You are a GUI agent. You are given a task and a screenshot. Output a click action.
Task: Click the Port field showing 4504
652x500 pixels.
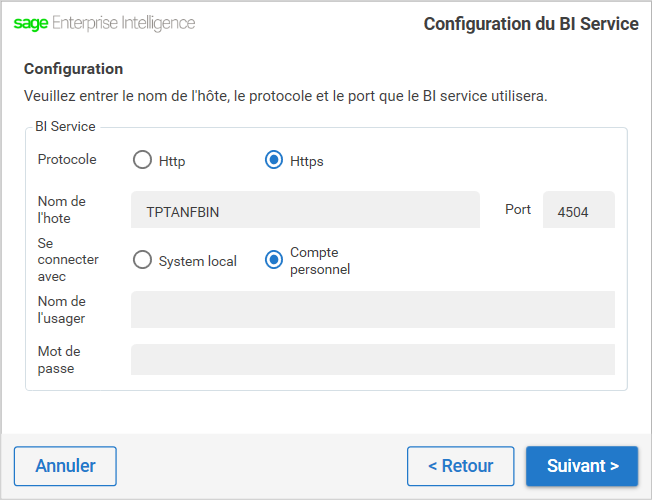[579, 210]
